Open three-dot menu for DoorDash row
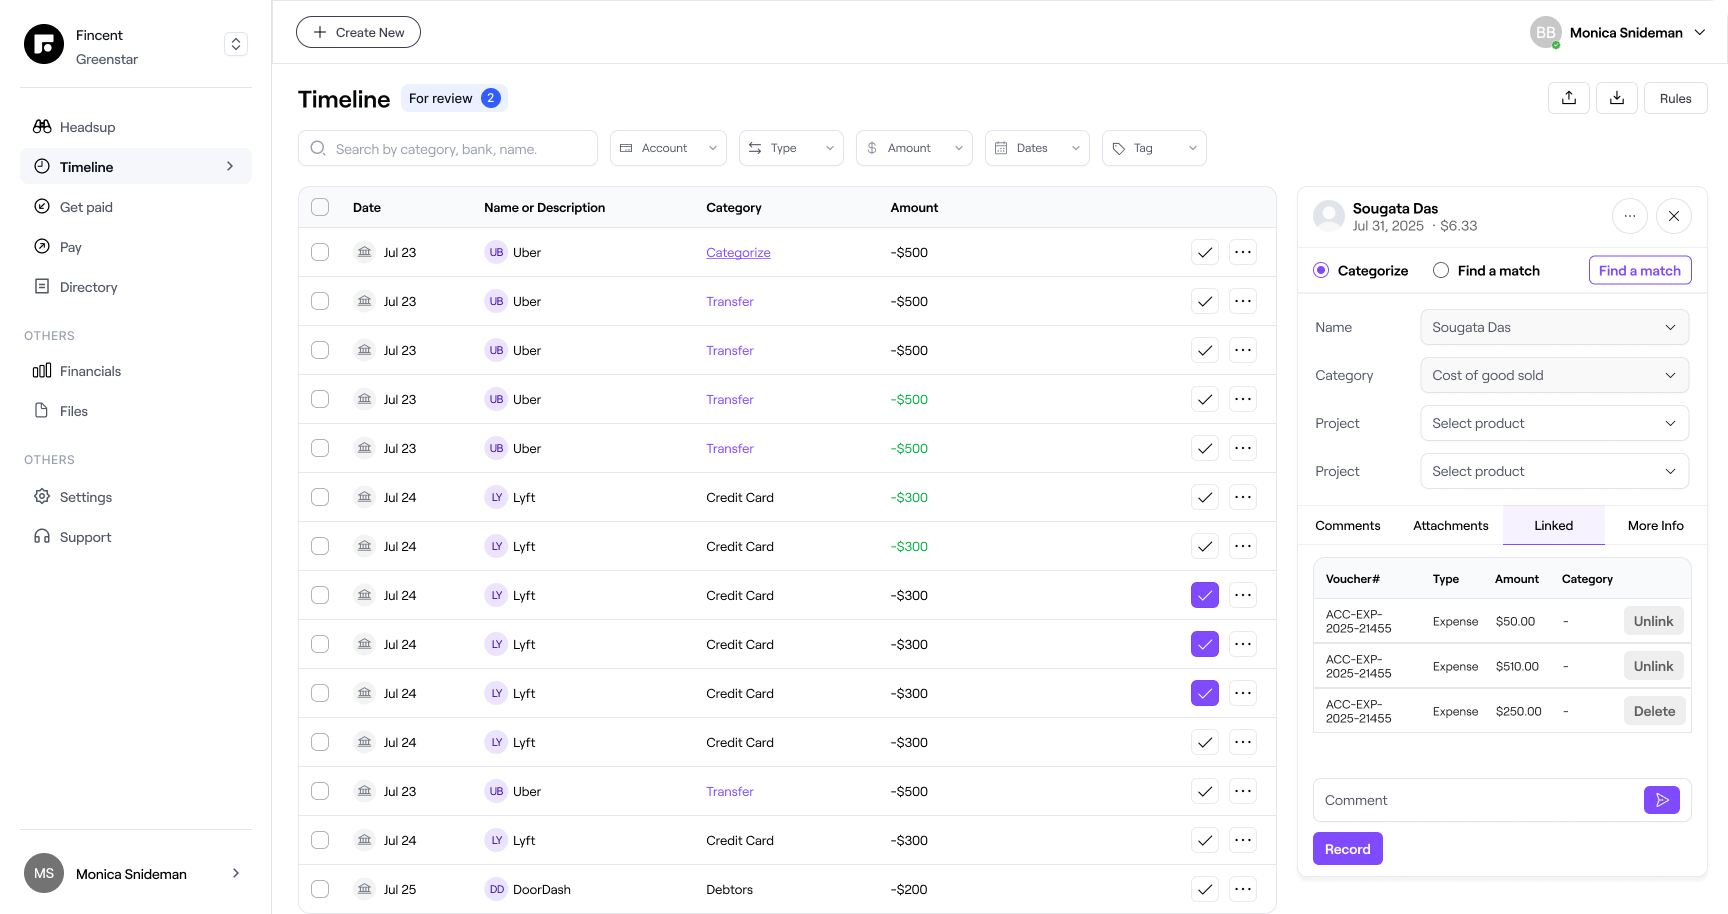 (x=1243, y=889)
